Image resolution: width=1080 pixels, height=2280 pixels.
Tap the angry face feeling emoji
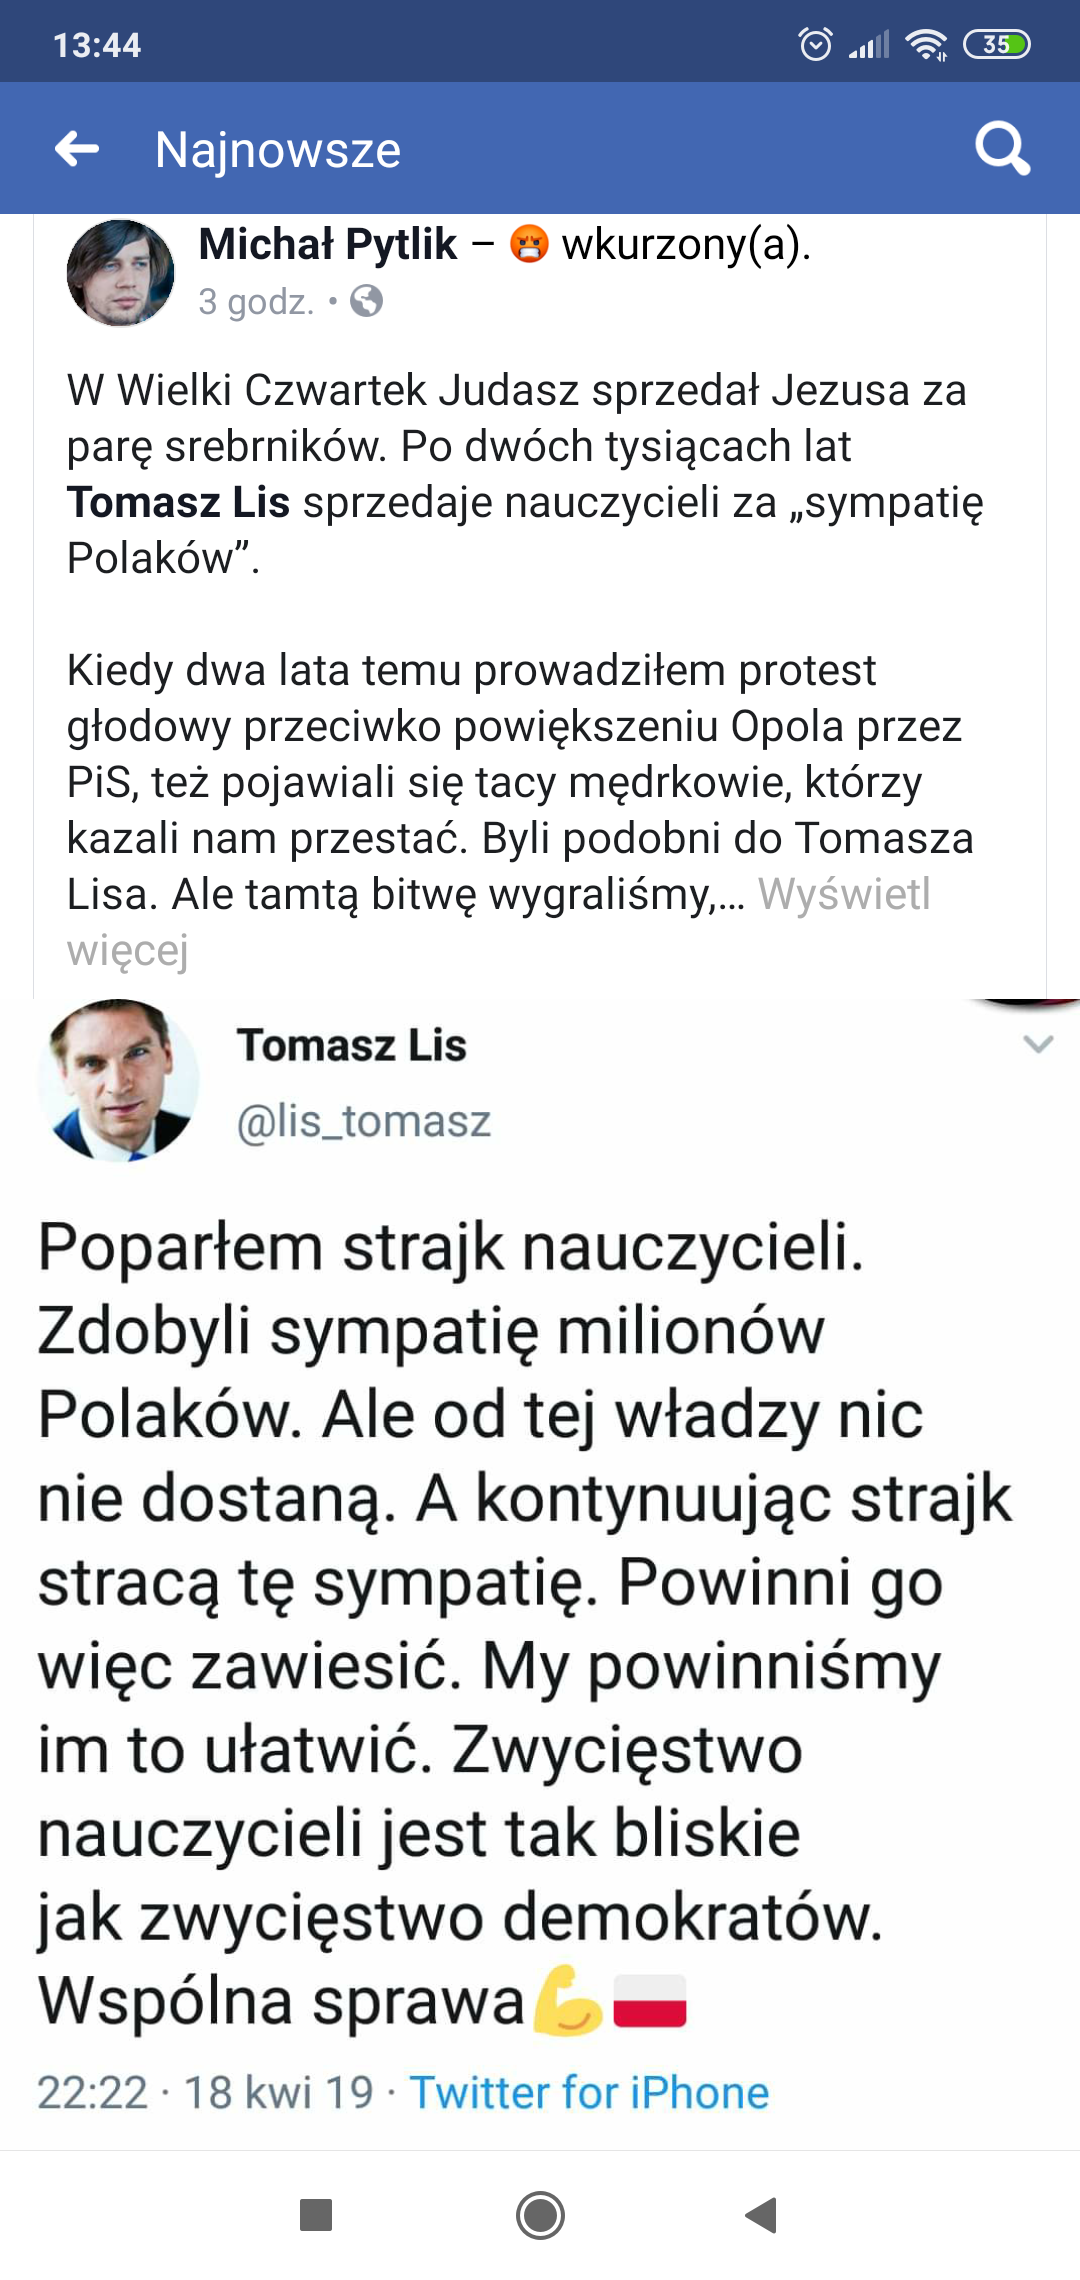pyautogui.click(x=529, y=245)
